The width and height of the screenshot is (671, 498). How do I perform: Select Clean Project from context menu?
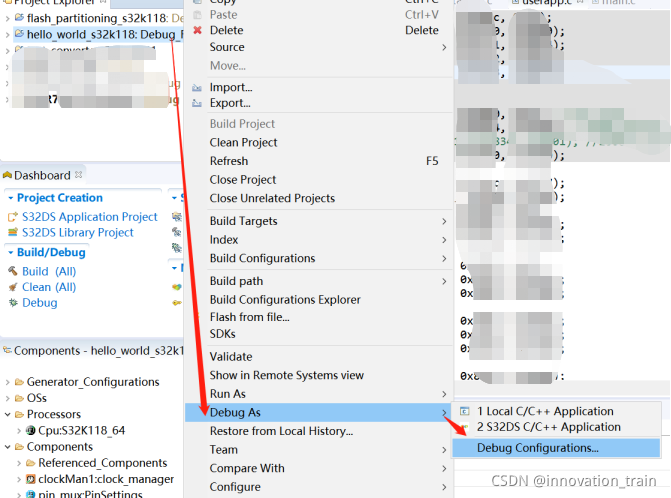(319, 142)
